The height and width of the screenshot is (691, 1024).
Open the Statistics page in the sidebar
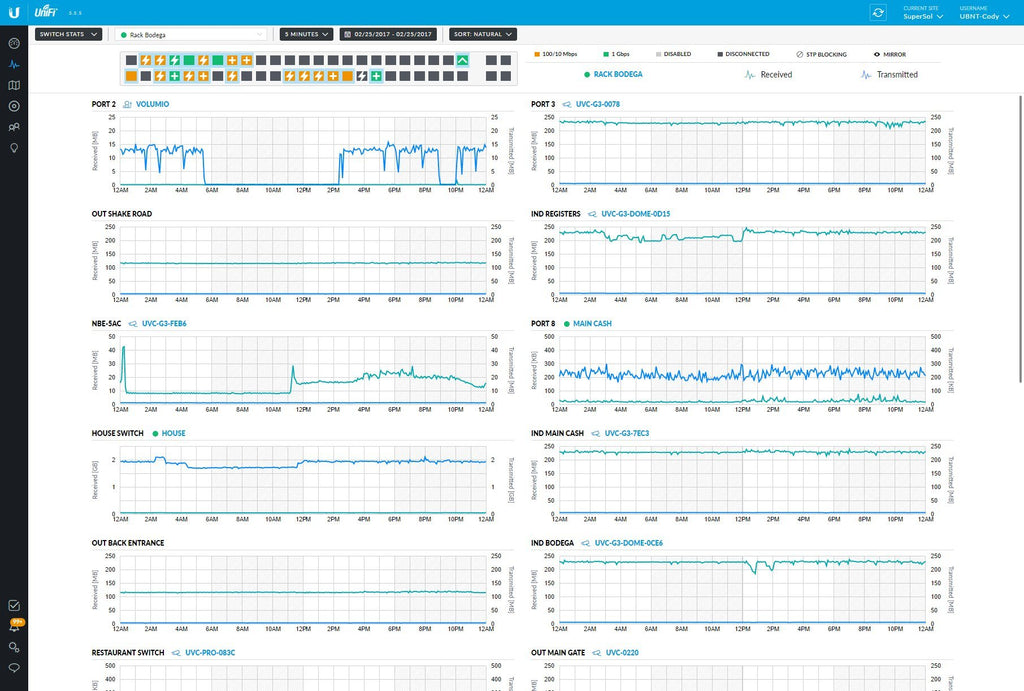[x=14, y=64]
